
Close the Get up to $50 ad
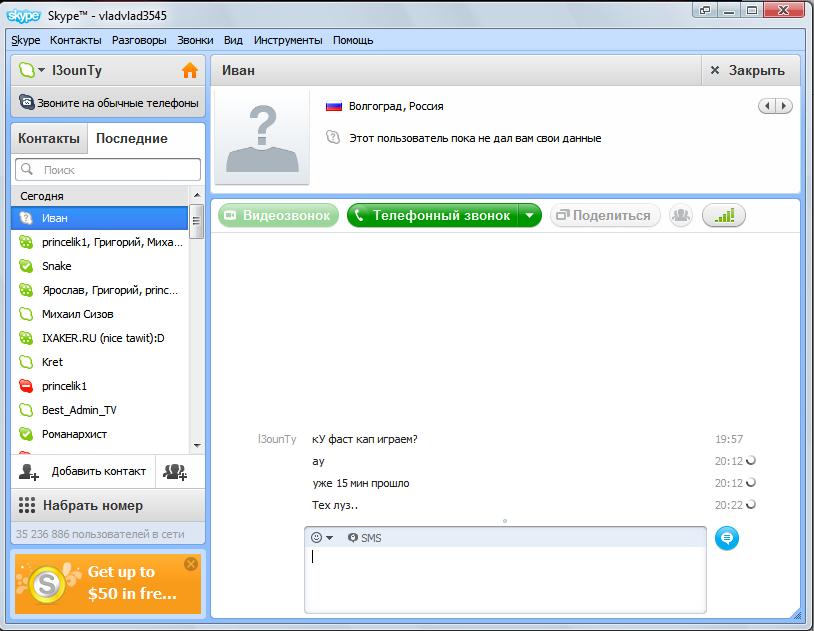(x=191, y=563)
